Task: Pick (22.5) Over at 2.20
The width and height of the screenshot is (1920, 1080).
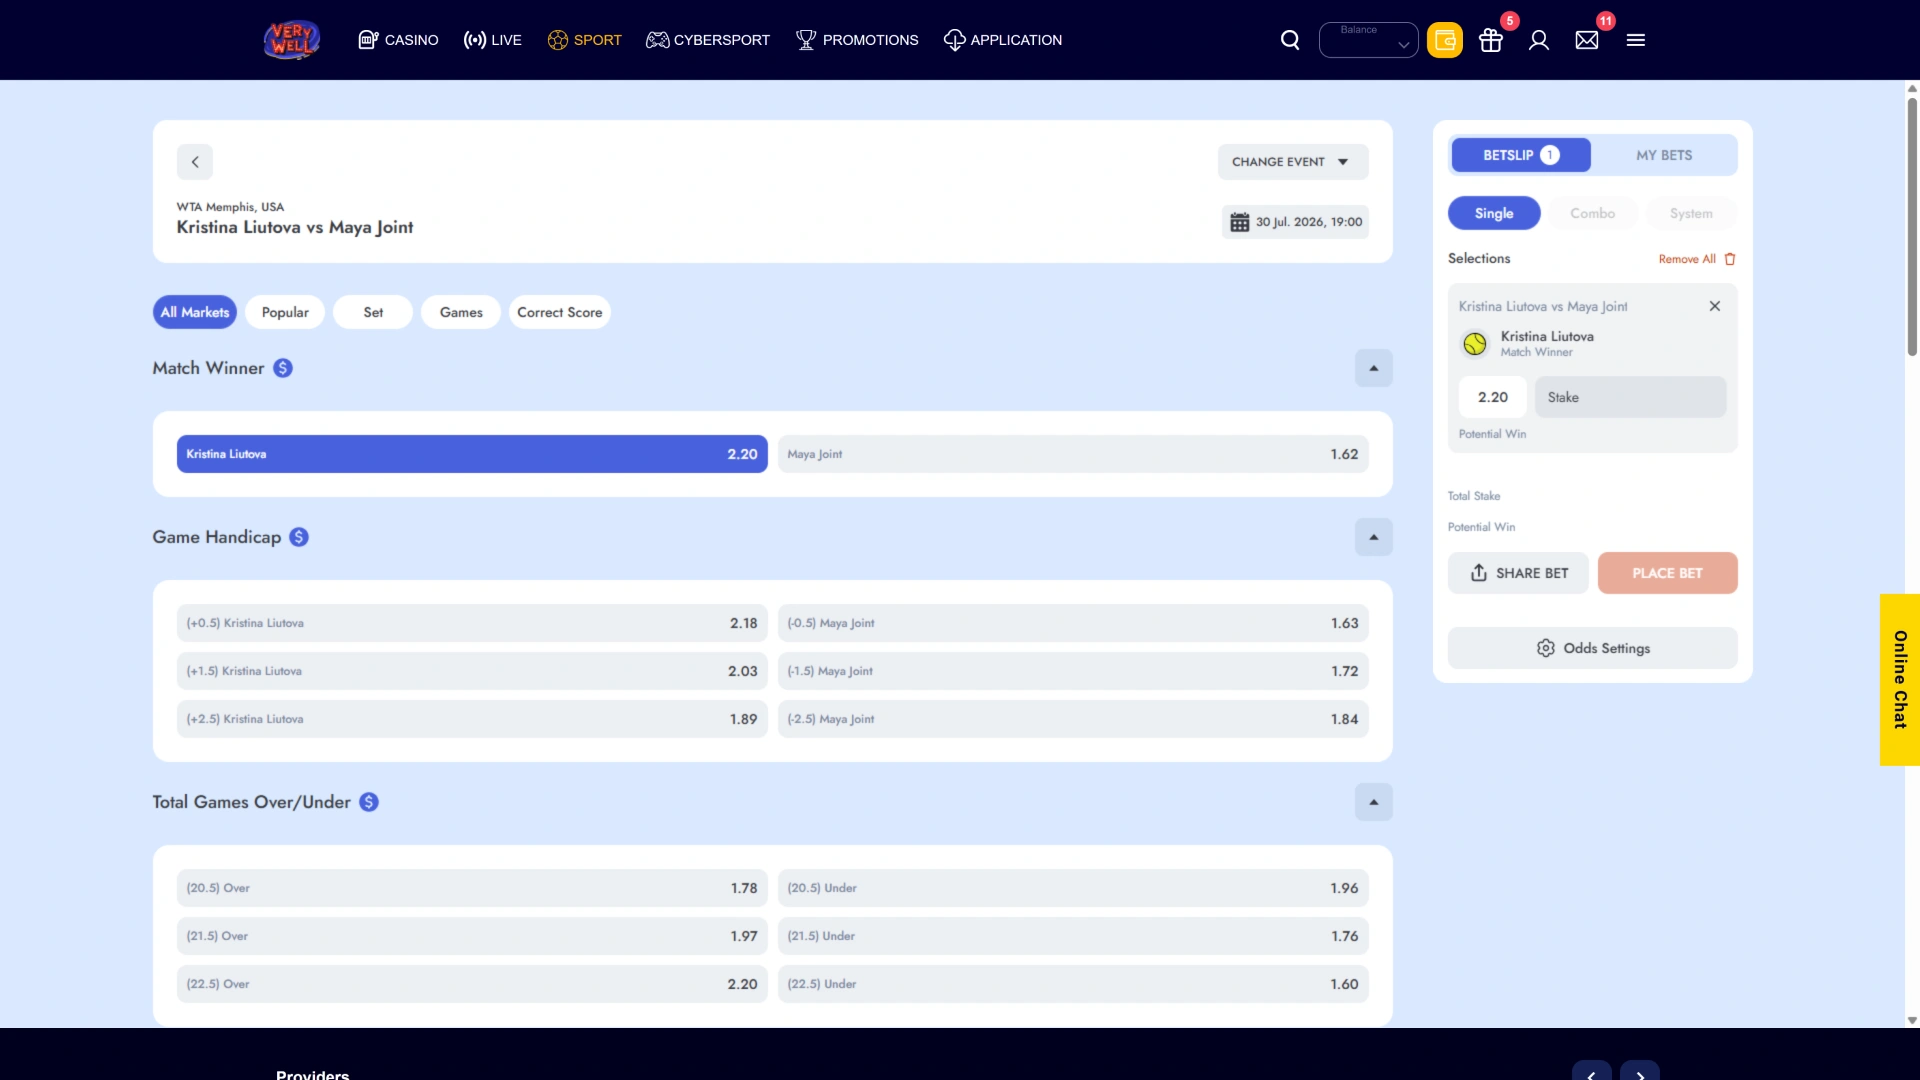Action: click(472, 984)
